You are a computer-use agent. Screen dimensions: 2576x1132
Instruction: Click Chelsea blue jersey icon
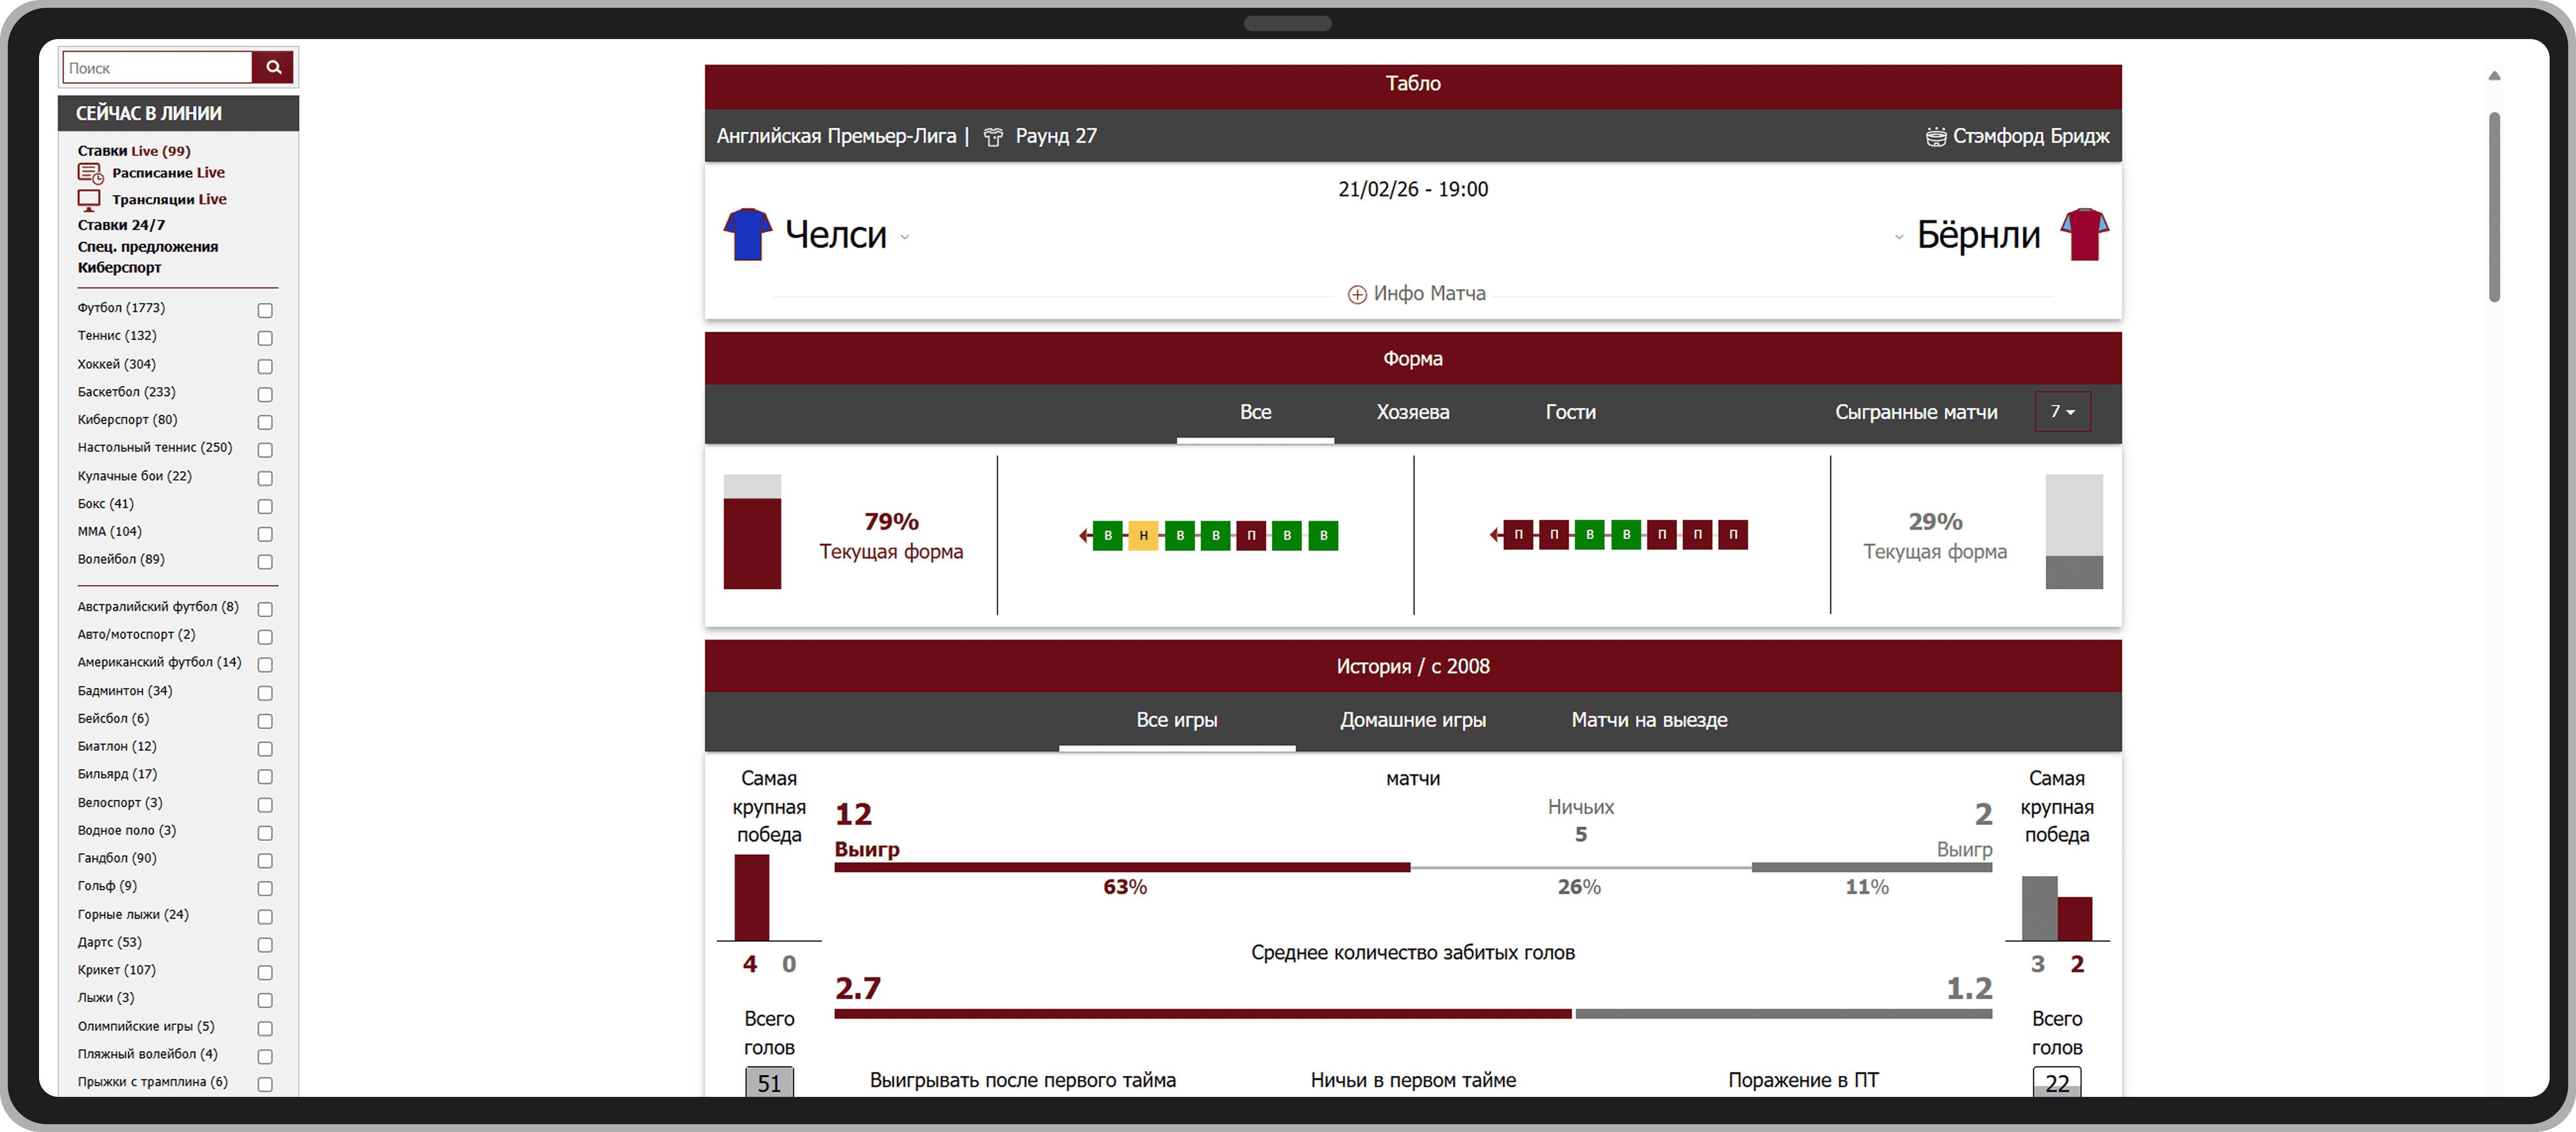(x=747, y=234)
